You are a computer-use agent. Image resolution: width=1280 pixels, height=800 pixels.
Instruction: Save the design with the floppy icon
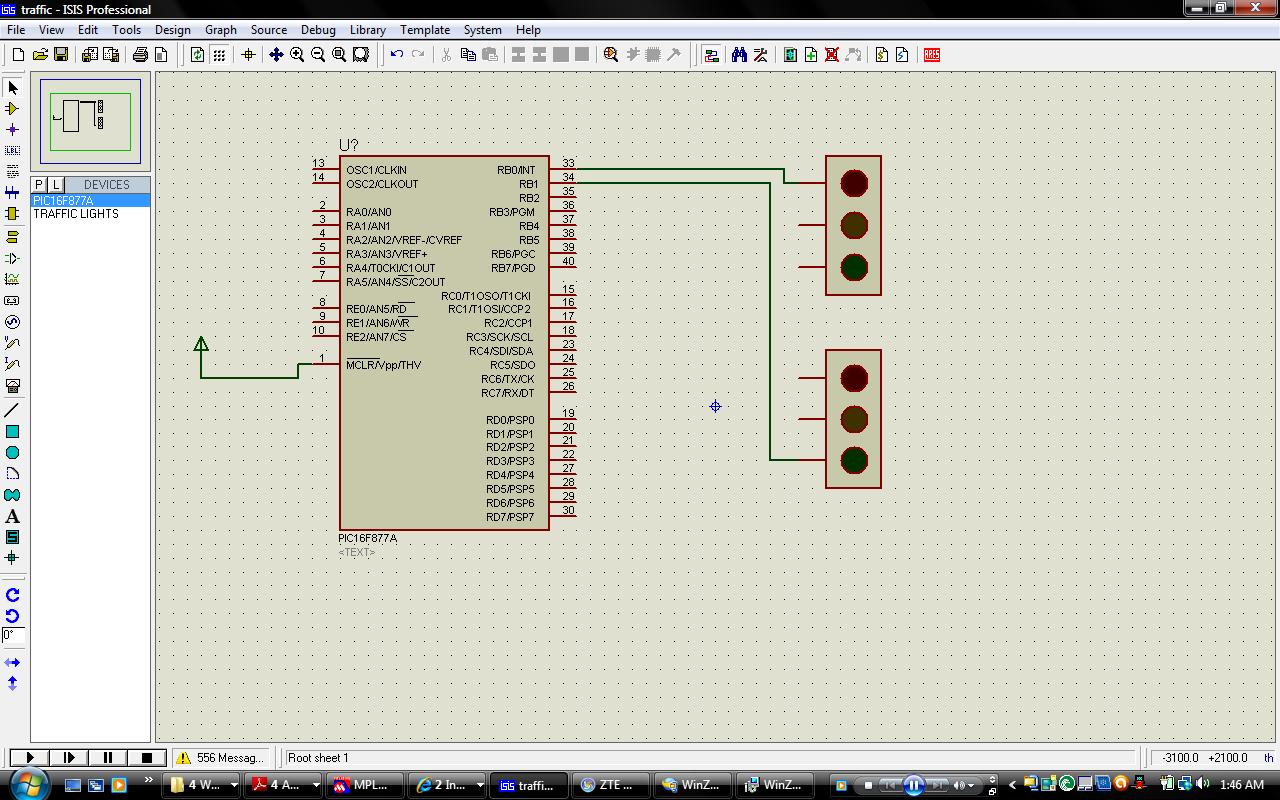point(61,55)
